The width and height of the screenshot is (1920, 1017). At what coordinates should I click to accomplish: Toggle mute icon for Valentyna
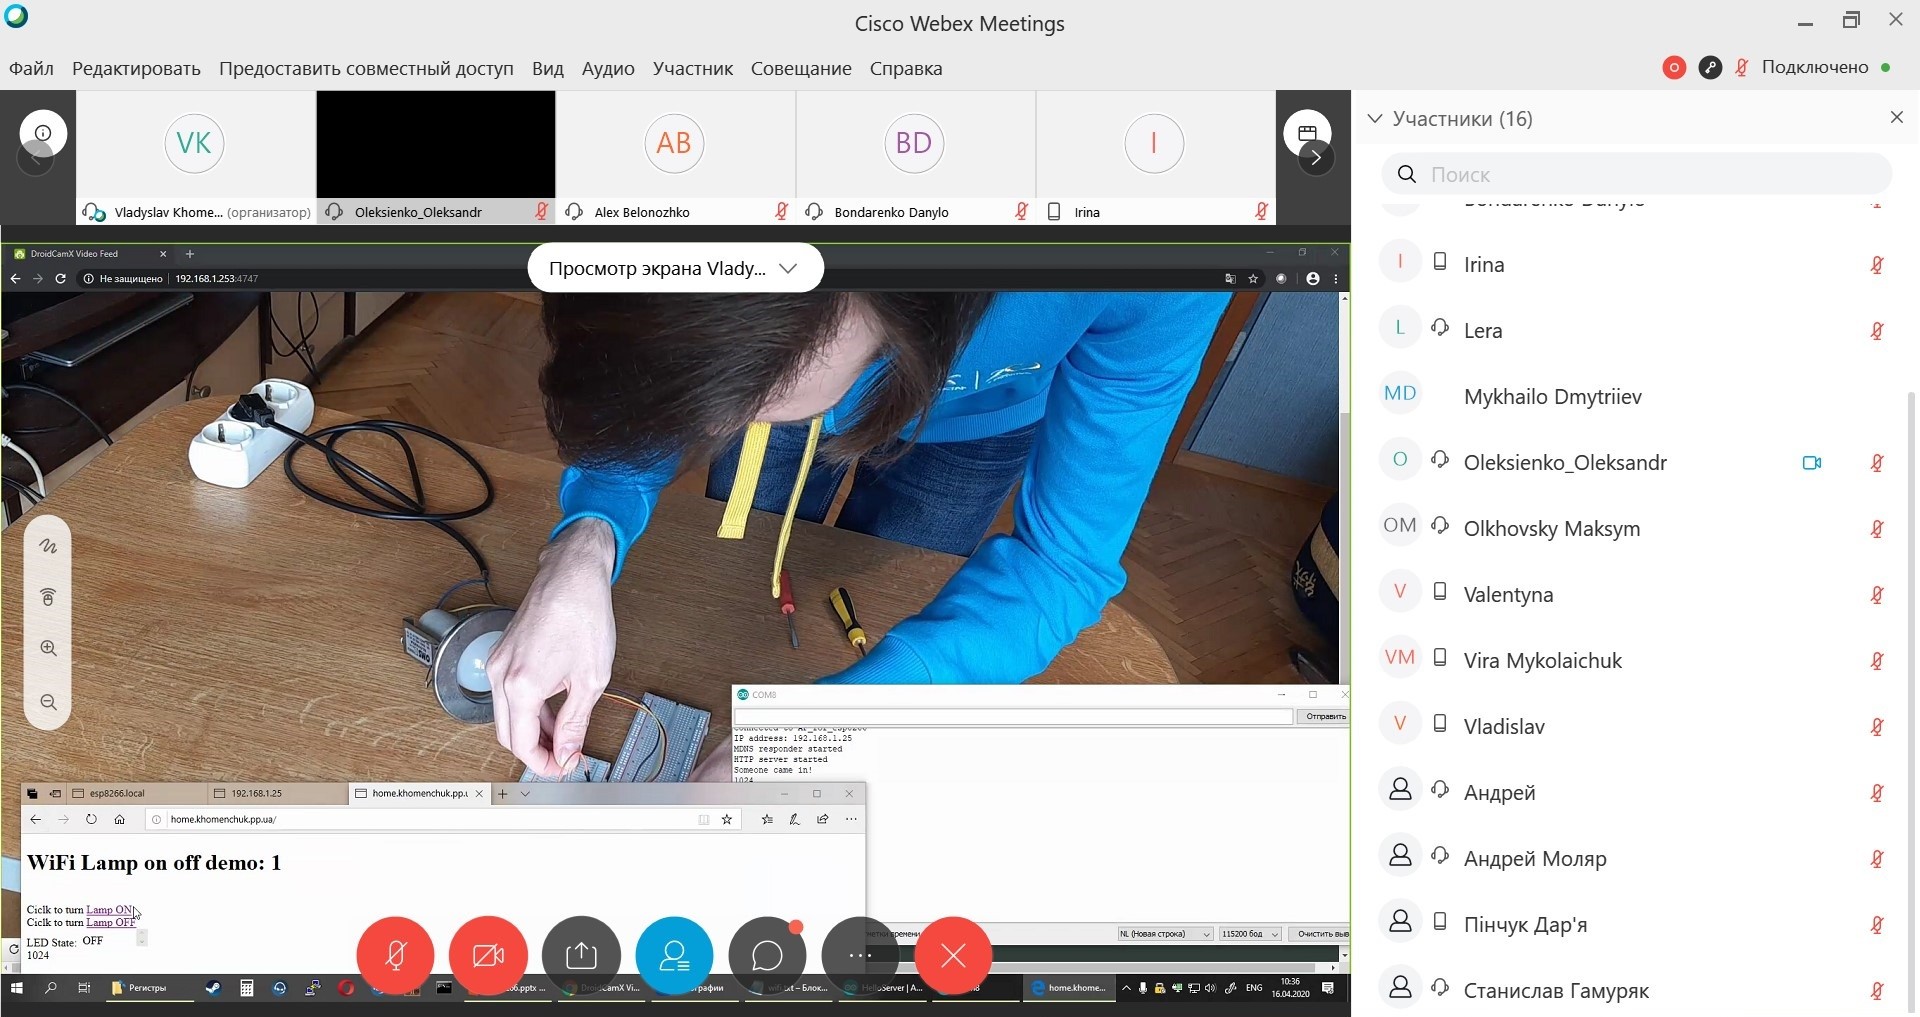1877,594
